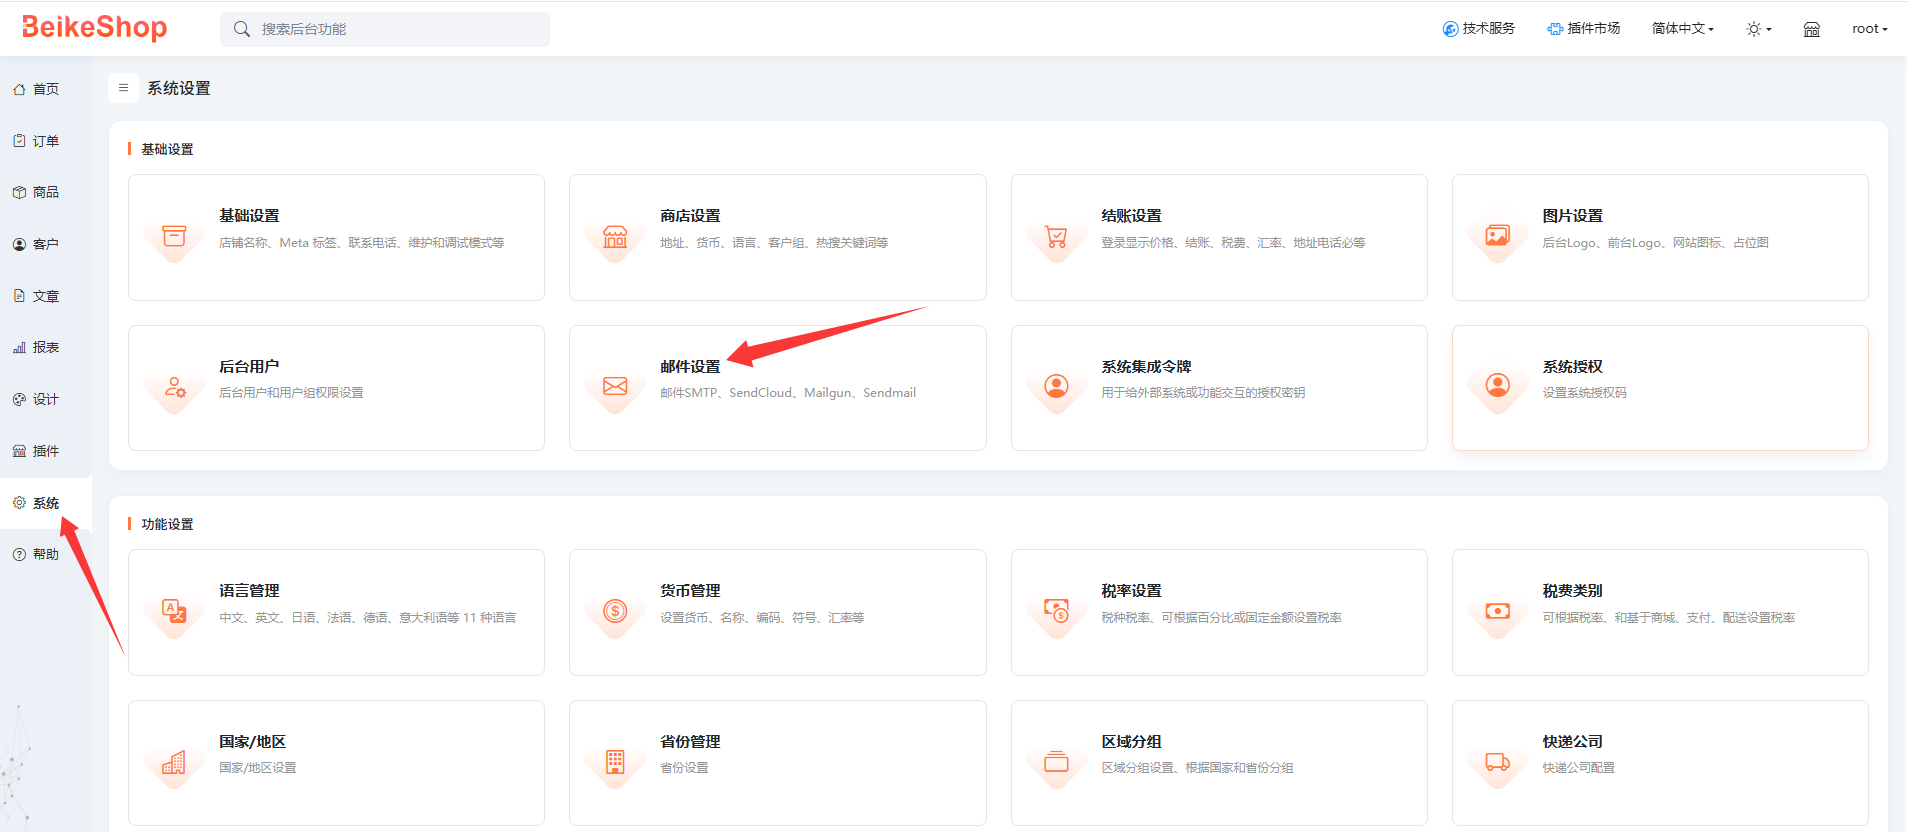
Task: Open the 简体中文 language dropdown
Action: pyautogui.click(x=1682, y=29)
